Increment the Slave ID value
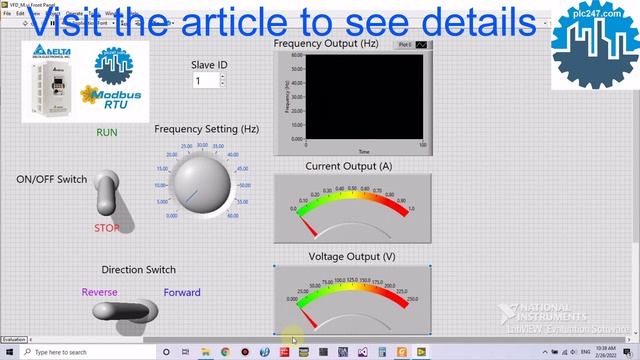This screenshot has width=640, height=360. [222, 77]
